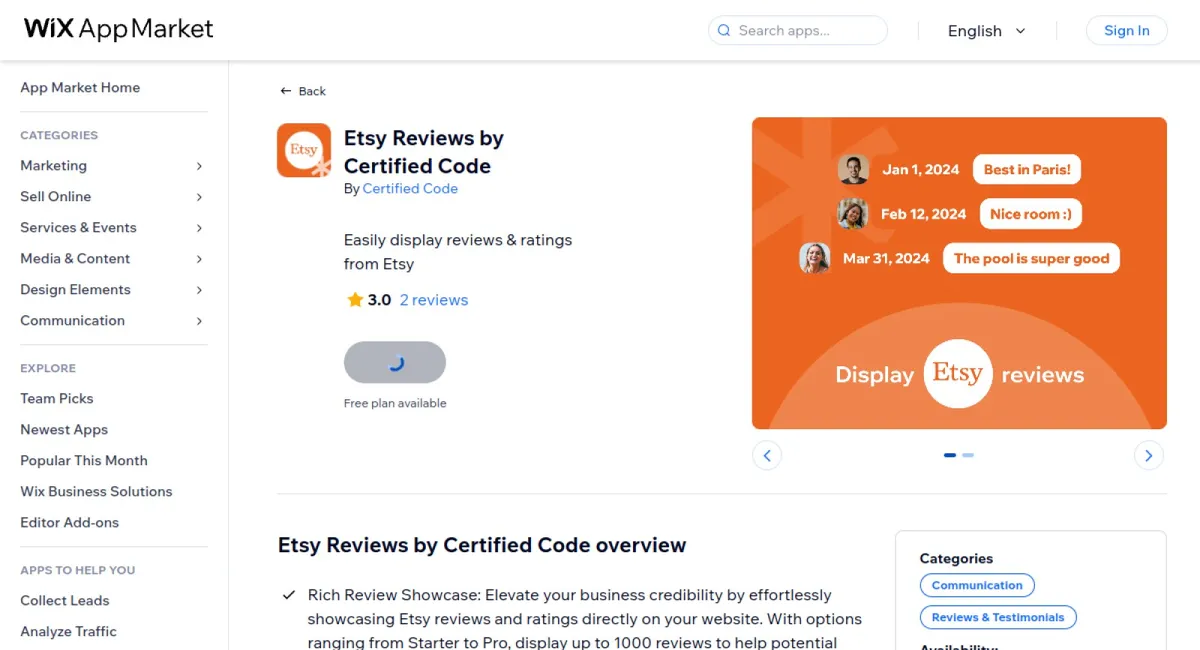Click the Etsy promotional banner image
This screenshot has width=1200, height=650.
[x=959, y=273]
